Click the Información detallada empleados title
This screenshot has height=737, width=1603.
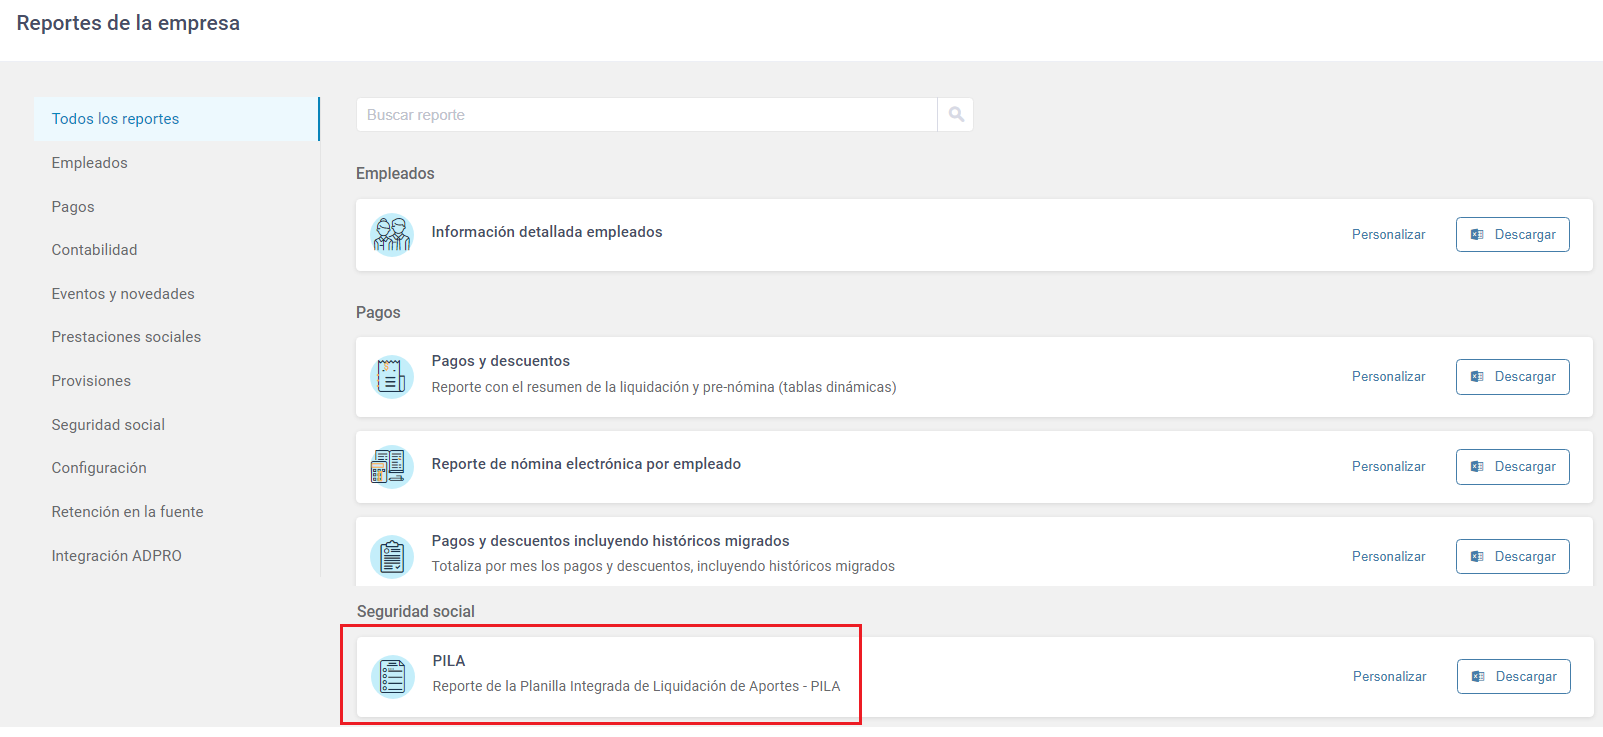(547, 232)
